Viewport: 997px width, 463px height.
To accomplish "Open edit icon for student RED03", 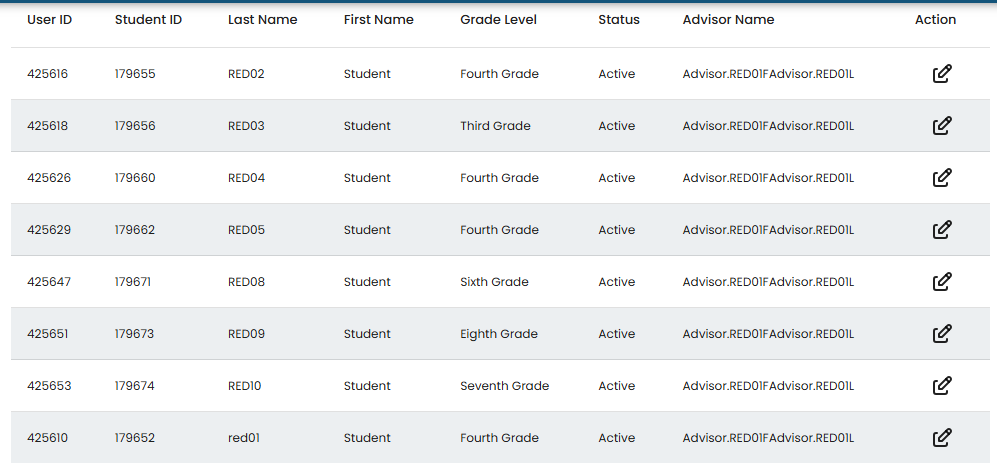I will [941, 126].
